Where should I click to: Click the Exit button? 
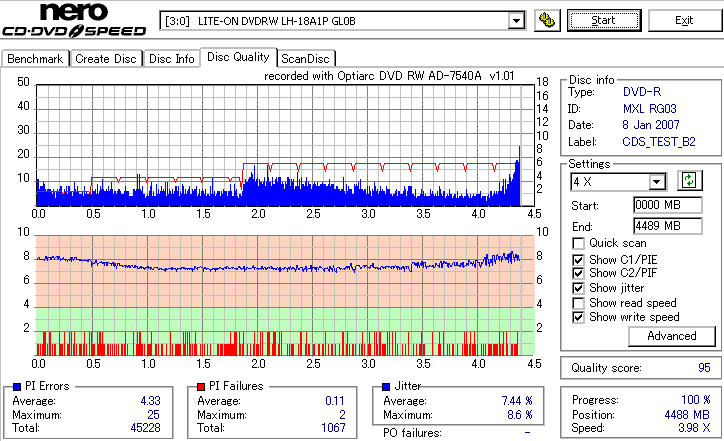(684, 20)
